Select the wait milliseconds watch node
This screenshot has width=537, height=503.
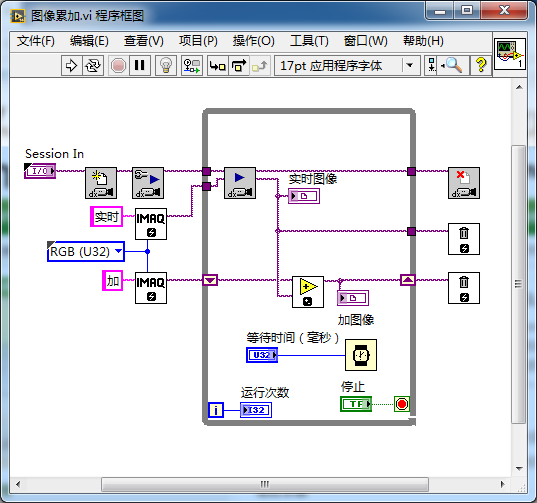(x=361, y=355)
